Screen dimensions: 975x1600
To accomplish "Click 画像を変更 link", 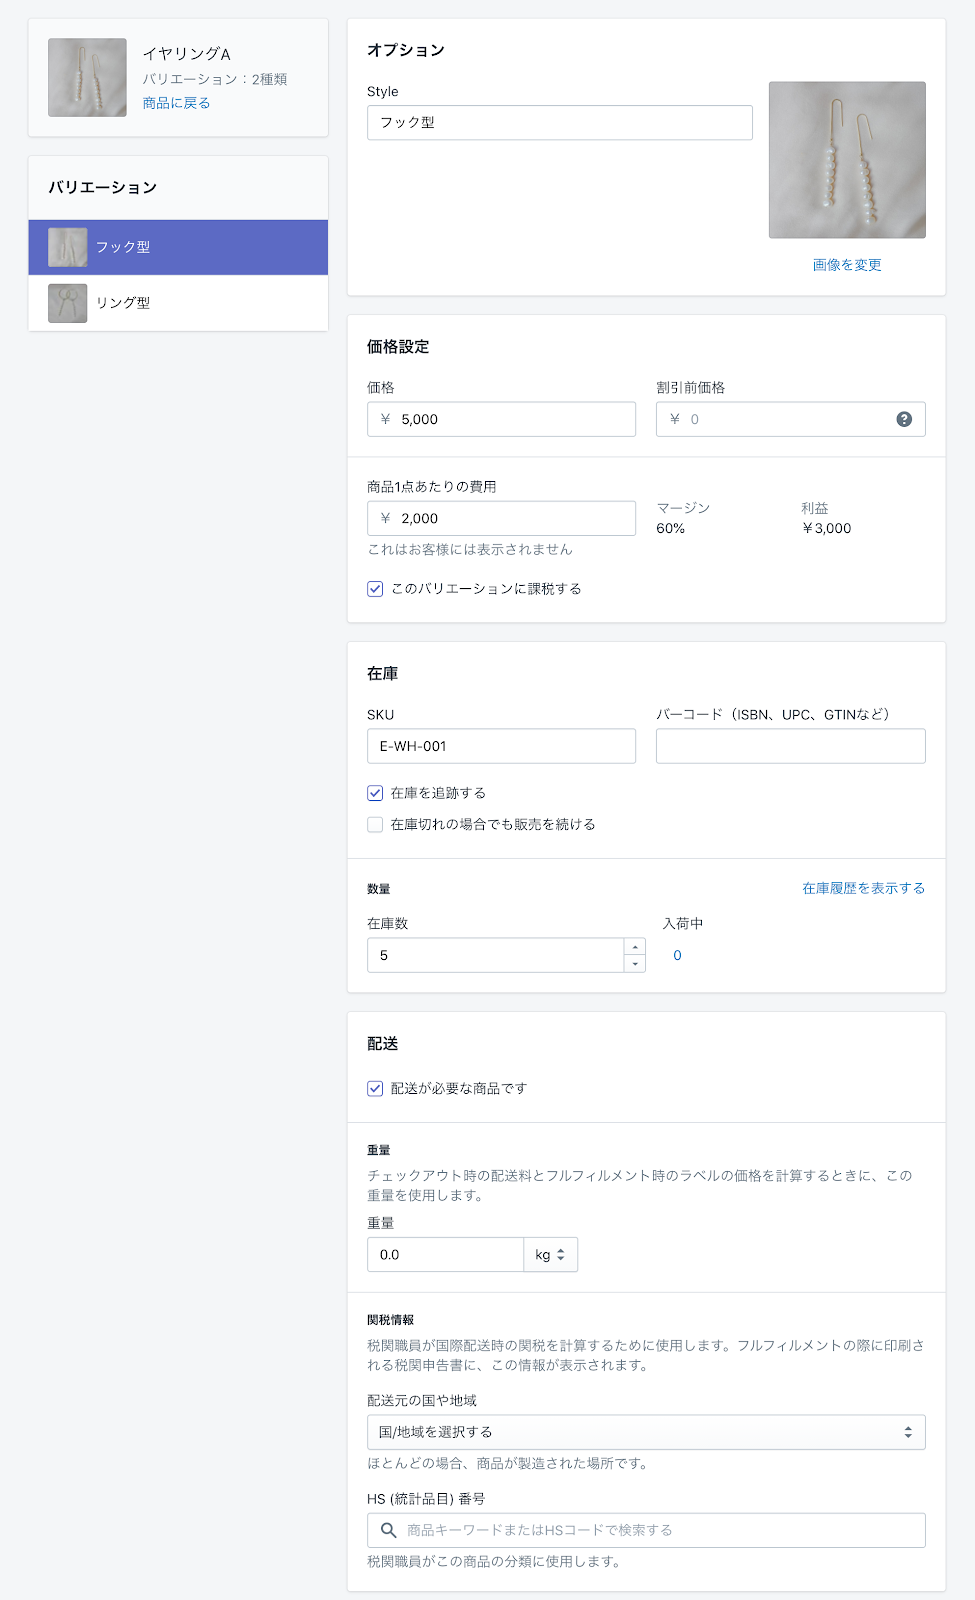I will 846,265.
